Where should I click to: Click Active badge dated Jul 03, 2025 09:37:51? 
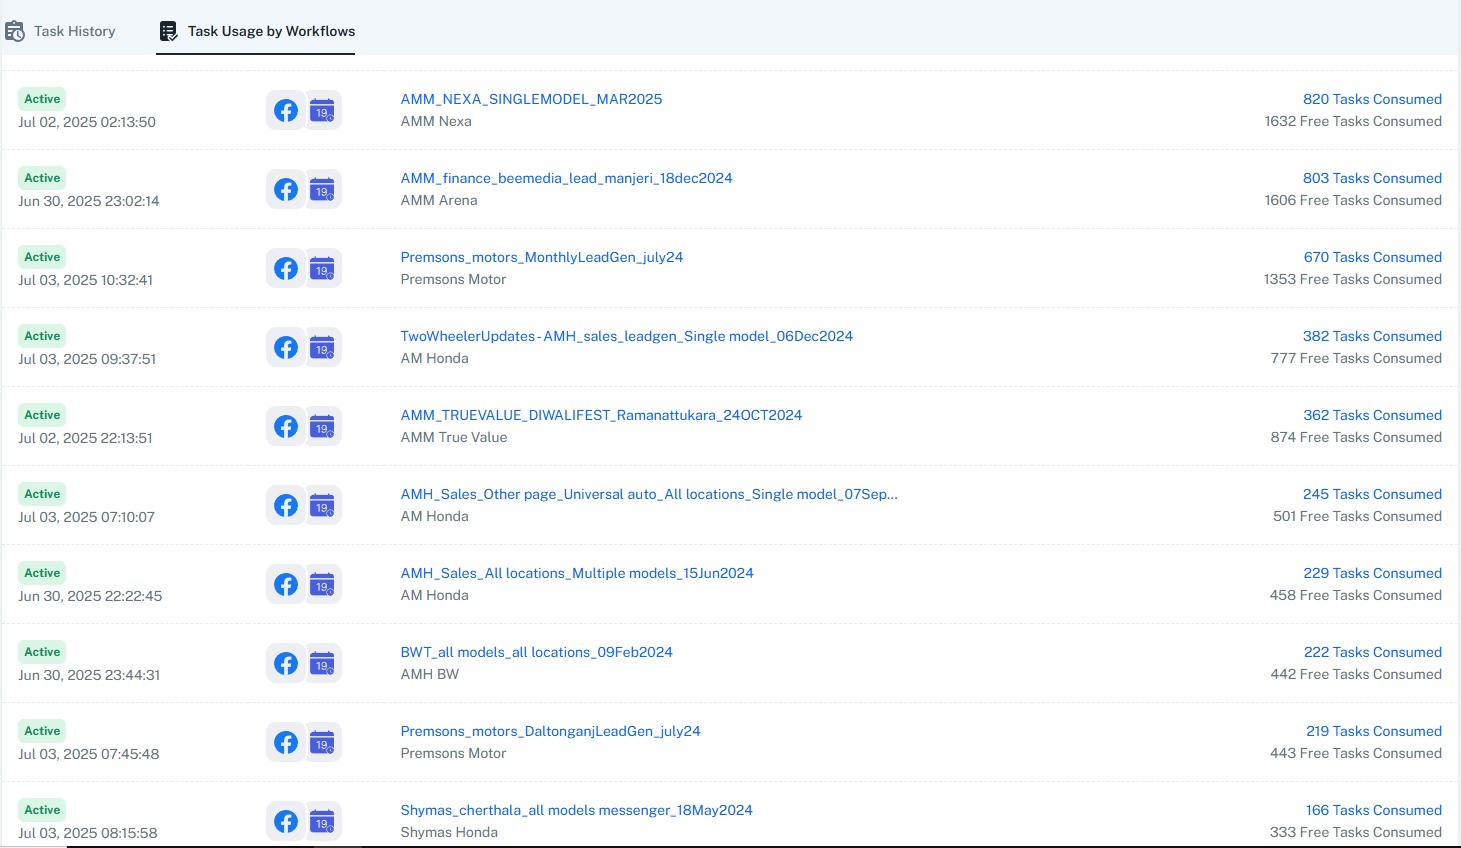pos(42,336)
